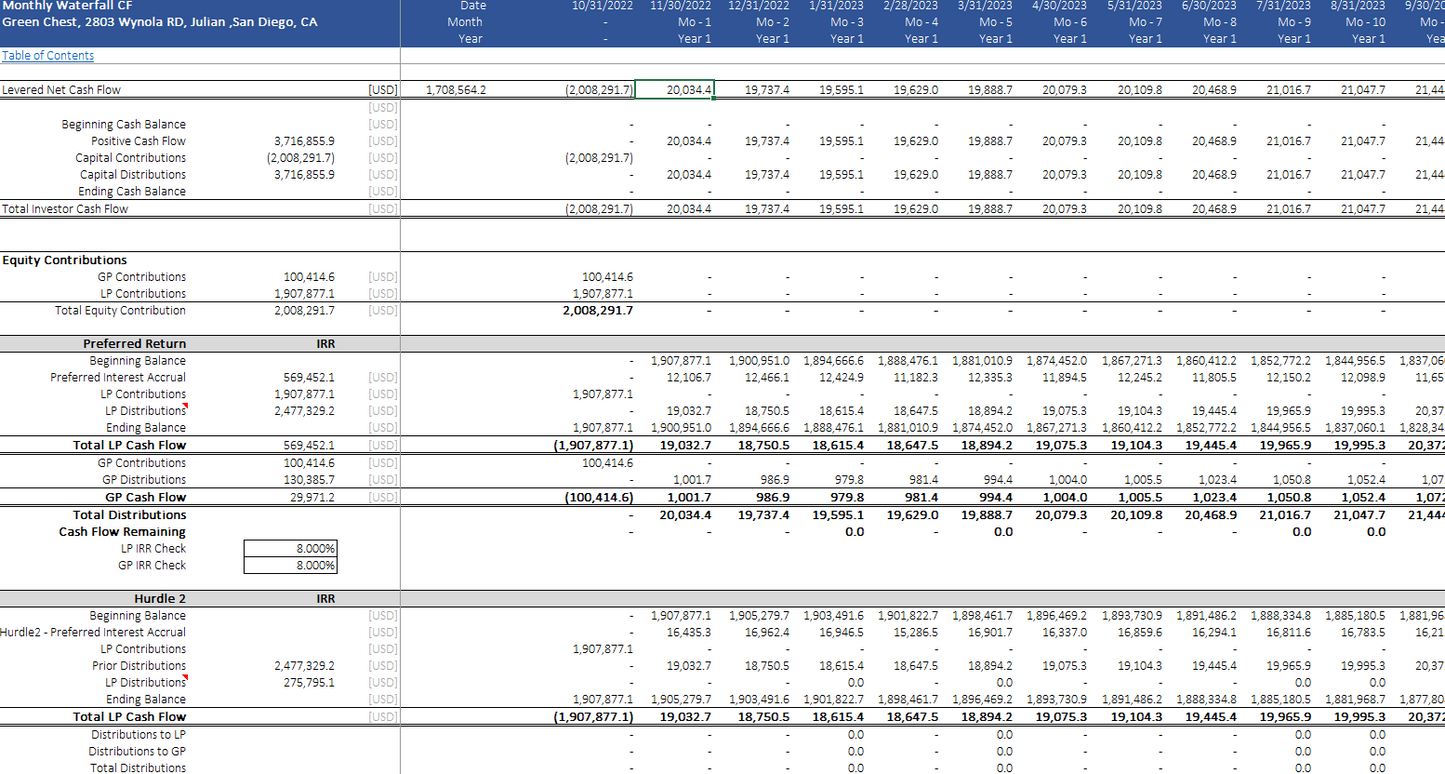Click the Levered Net Cash Flow total 1,708,564.2
The width and height of the screenshot is (1445, 774).
[x=456, y=90]
